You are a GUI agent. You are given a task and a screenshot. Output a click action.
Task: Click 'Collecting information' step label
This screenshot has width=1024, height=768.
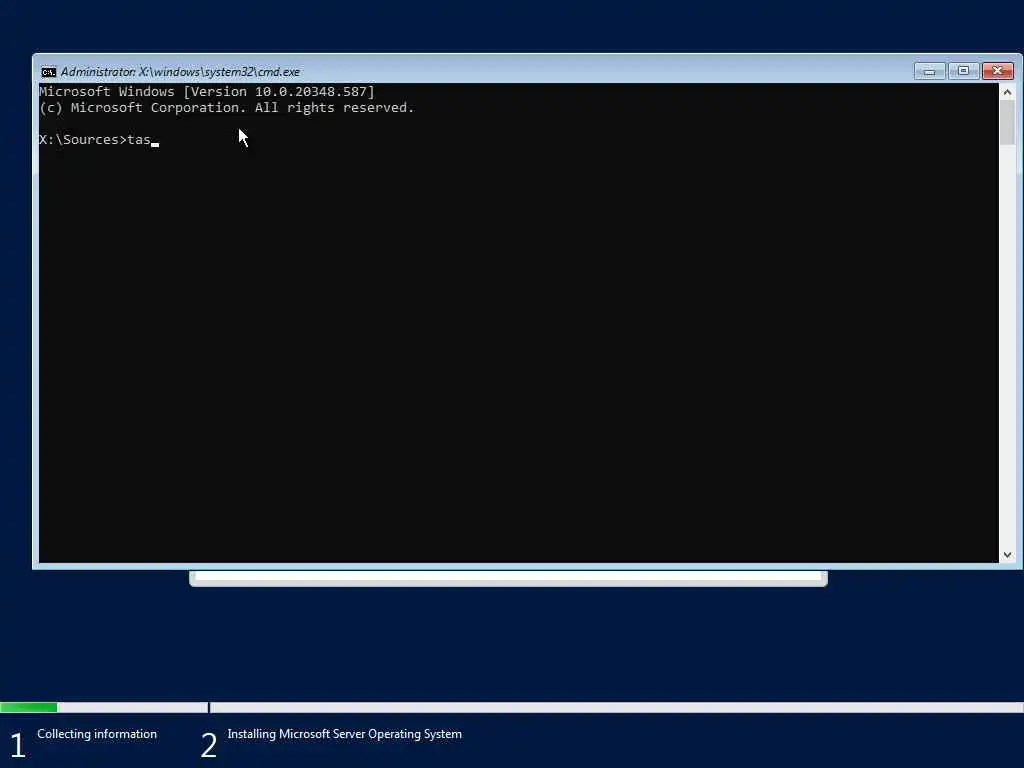pyautogui.click(x=97, y=734)
